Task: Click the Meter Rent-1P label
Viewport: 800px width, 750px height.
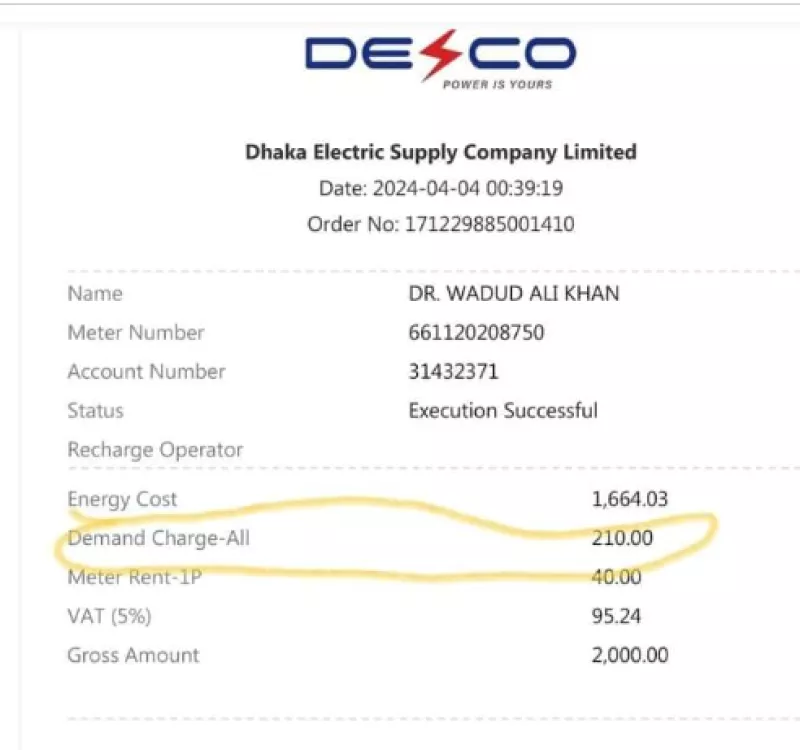Action: pos(135,577)
